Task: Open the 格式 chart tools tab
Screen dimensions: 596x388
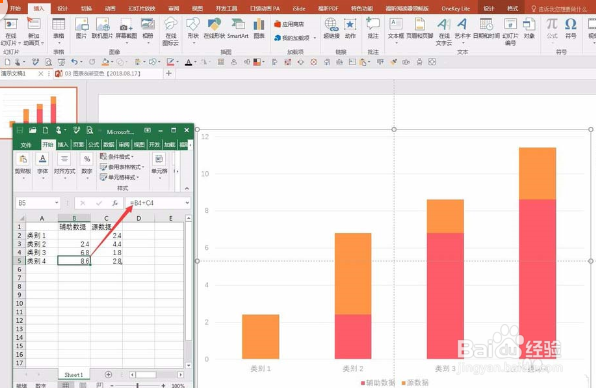Action: (x=512, y=8)
